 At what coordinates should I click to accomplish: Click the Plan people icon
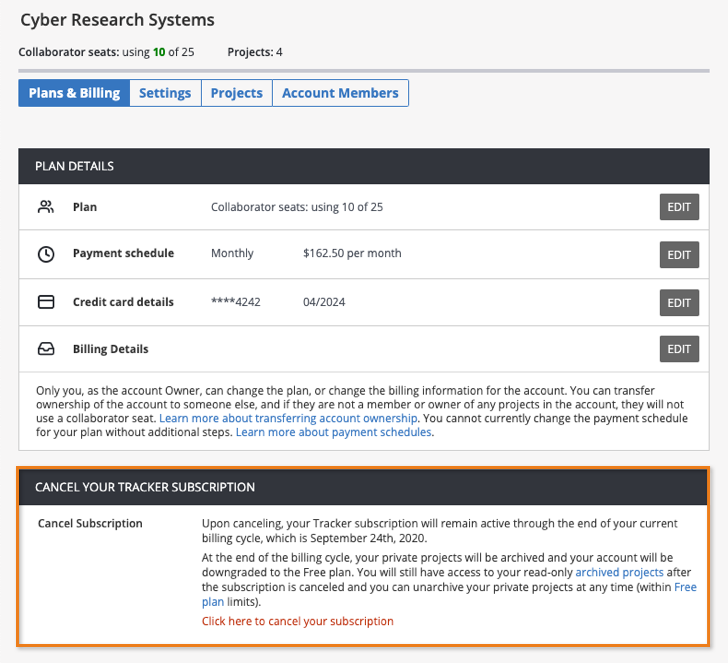(46, 207)
